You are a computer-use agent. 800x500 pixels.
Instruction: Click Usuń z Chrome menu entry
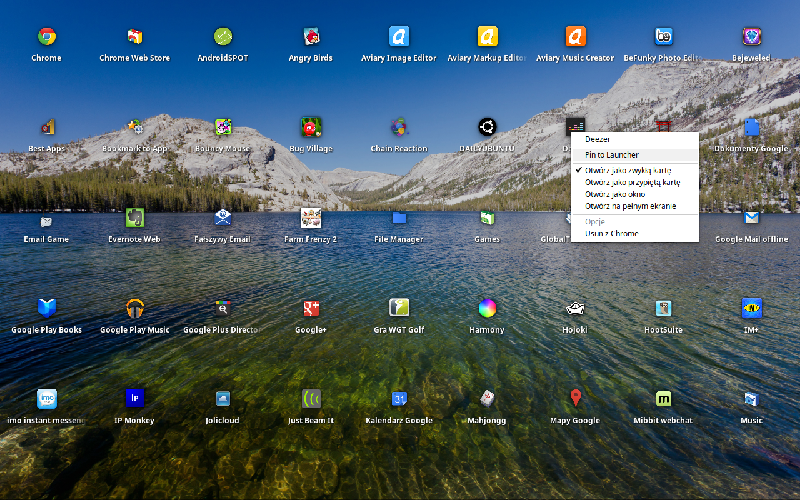coord(635,234)
